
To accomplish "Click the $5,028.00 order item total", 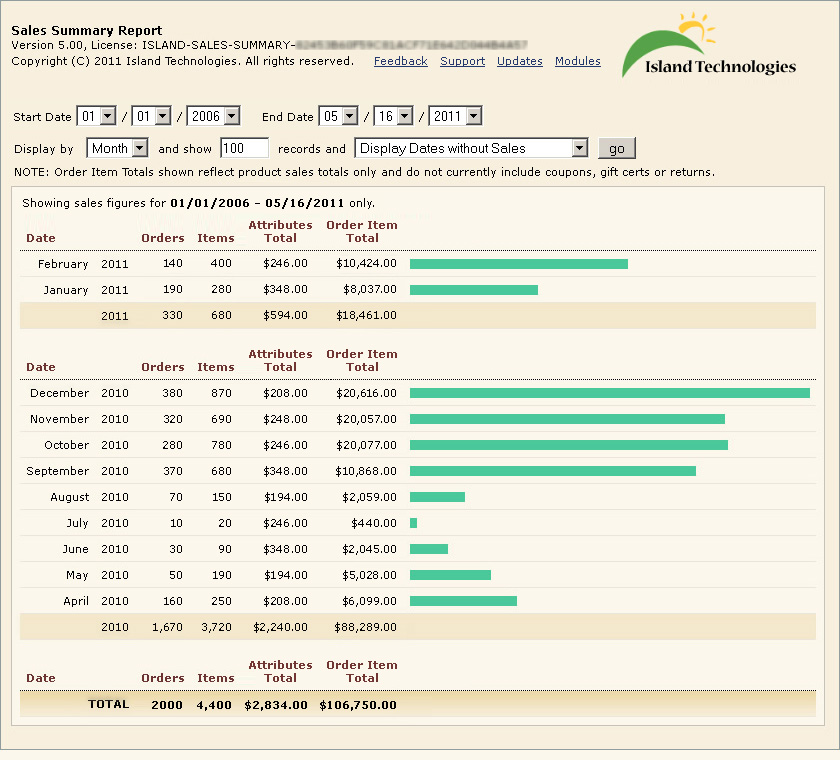I will tap(369, 575).
